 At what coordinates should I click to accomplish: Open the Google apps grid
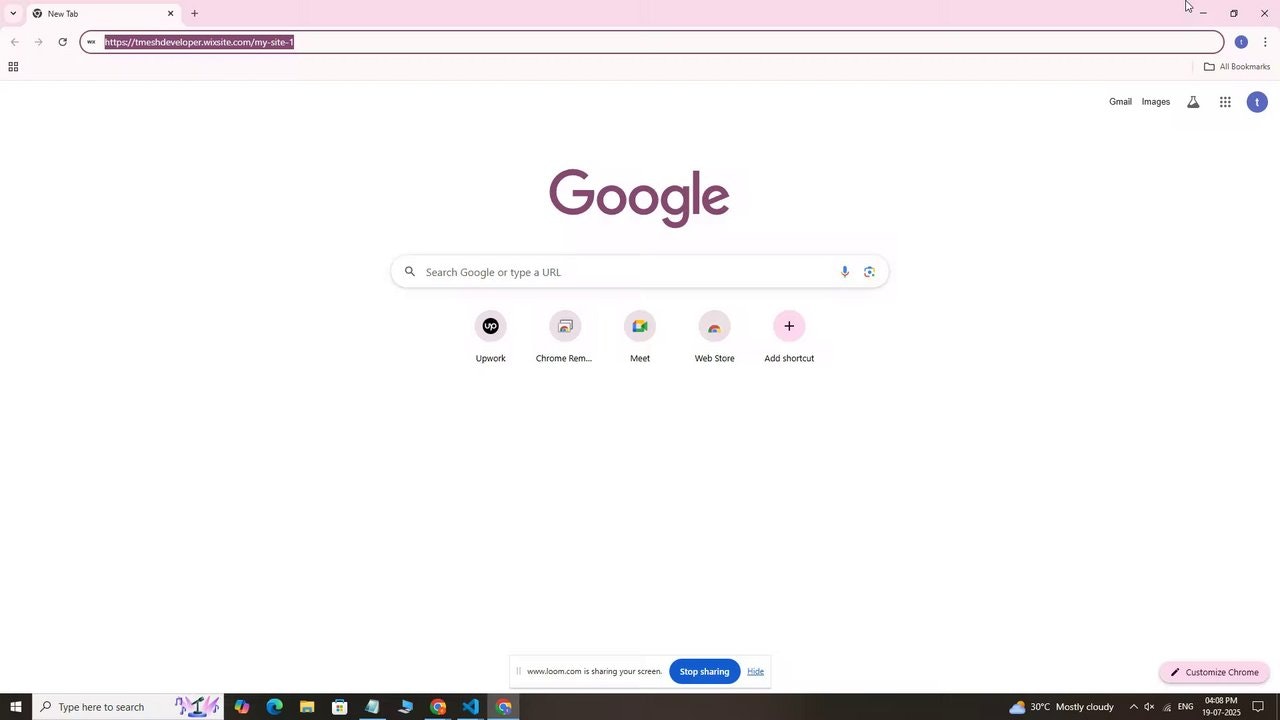coord(1224,101)
